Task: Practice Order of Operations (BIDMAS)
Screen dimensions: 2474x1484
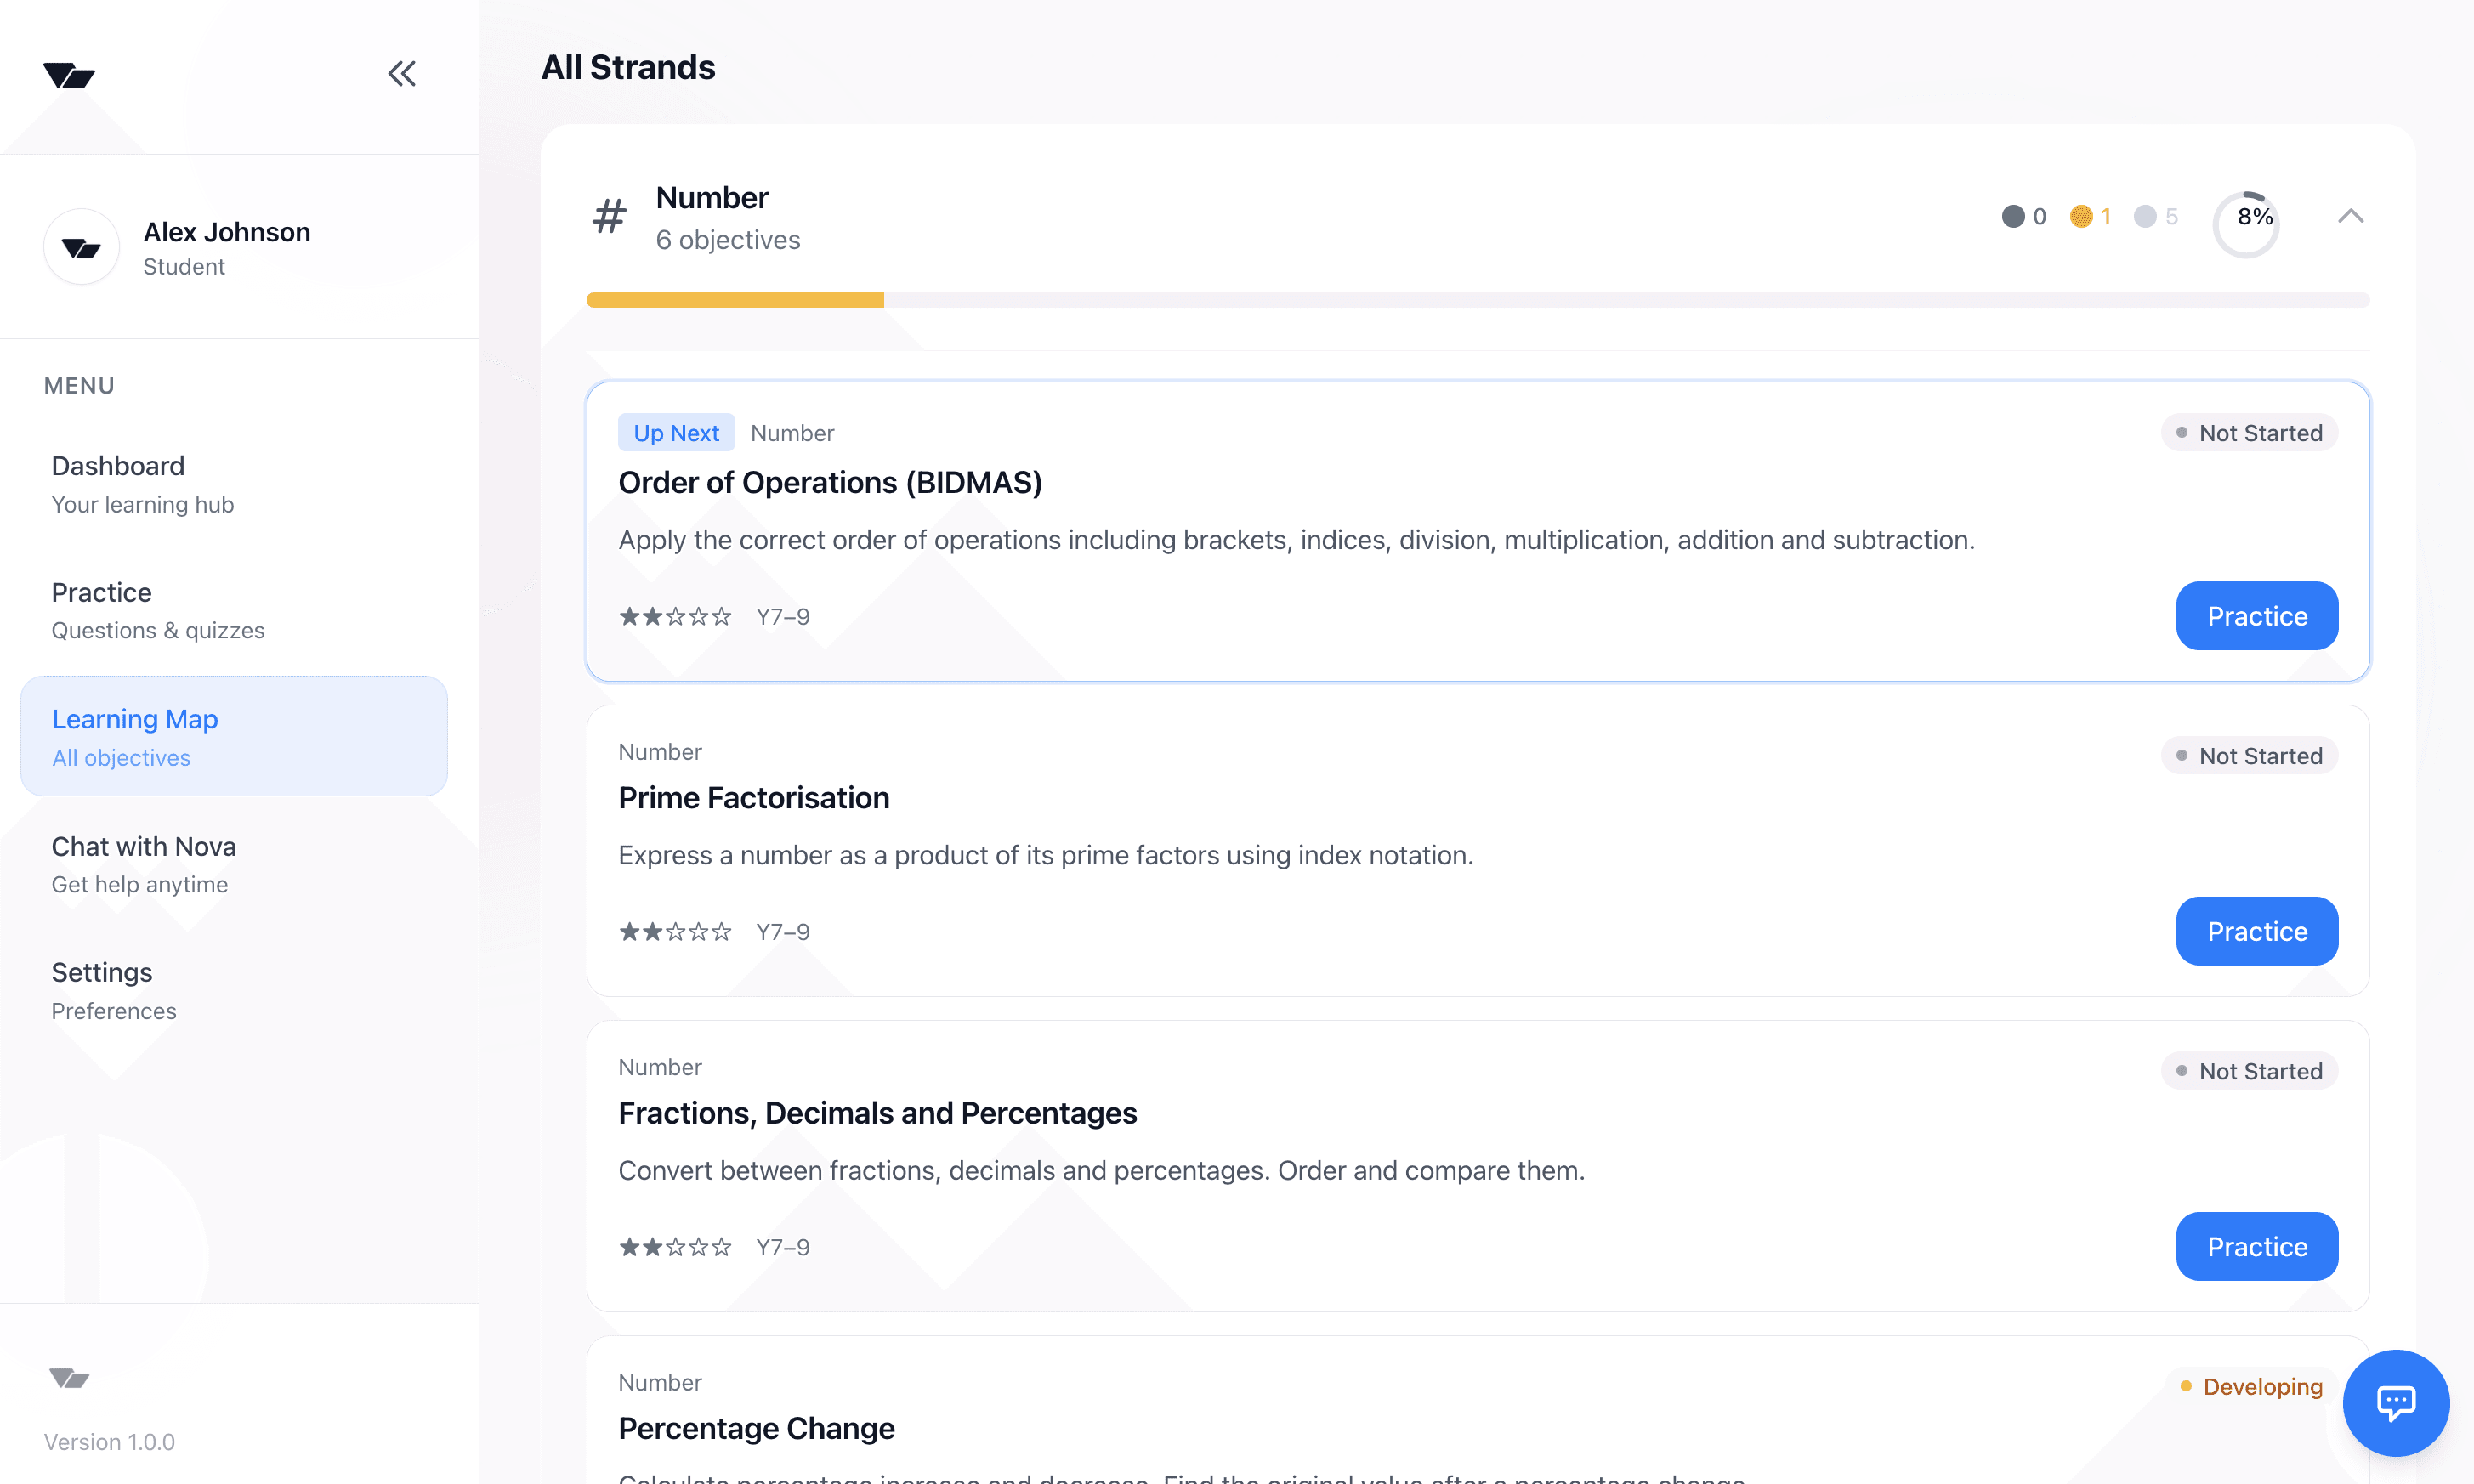Action: (2256, 616)
